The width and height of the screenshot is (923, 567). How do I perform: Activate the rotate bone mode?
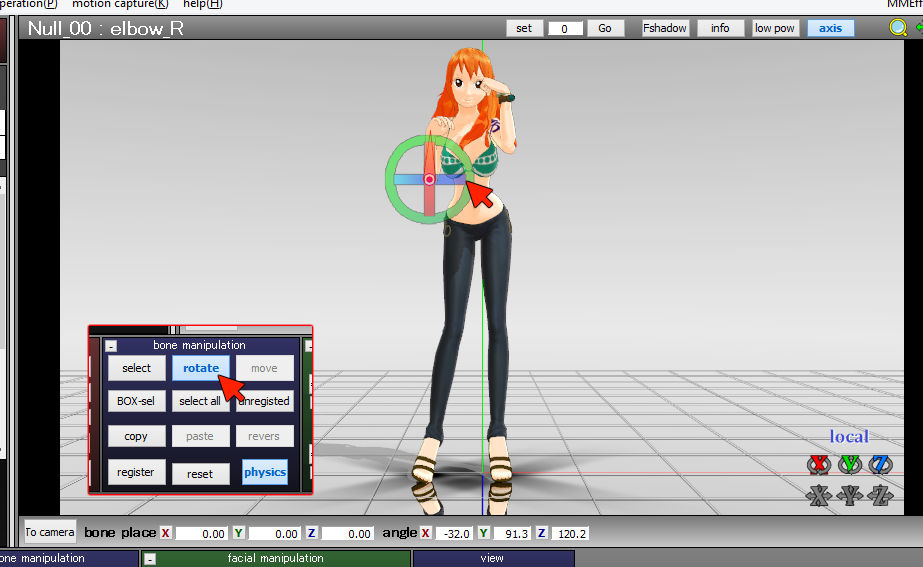click(x=201, y=368)
